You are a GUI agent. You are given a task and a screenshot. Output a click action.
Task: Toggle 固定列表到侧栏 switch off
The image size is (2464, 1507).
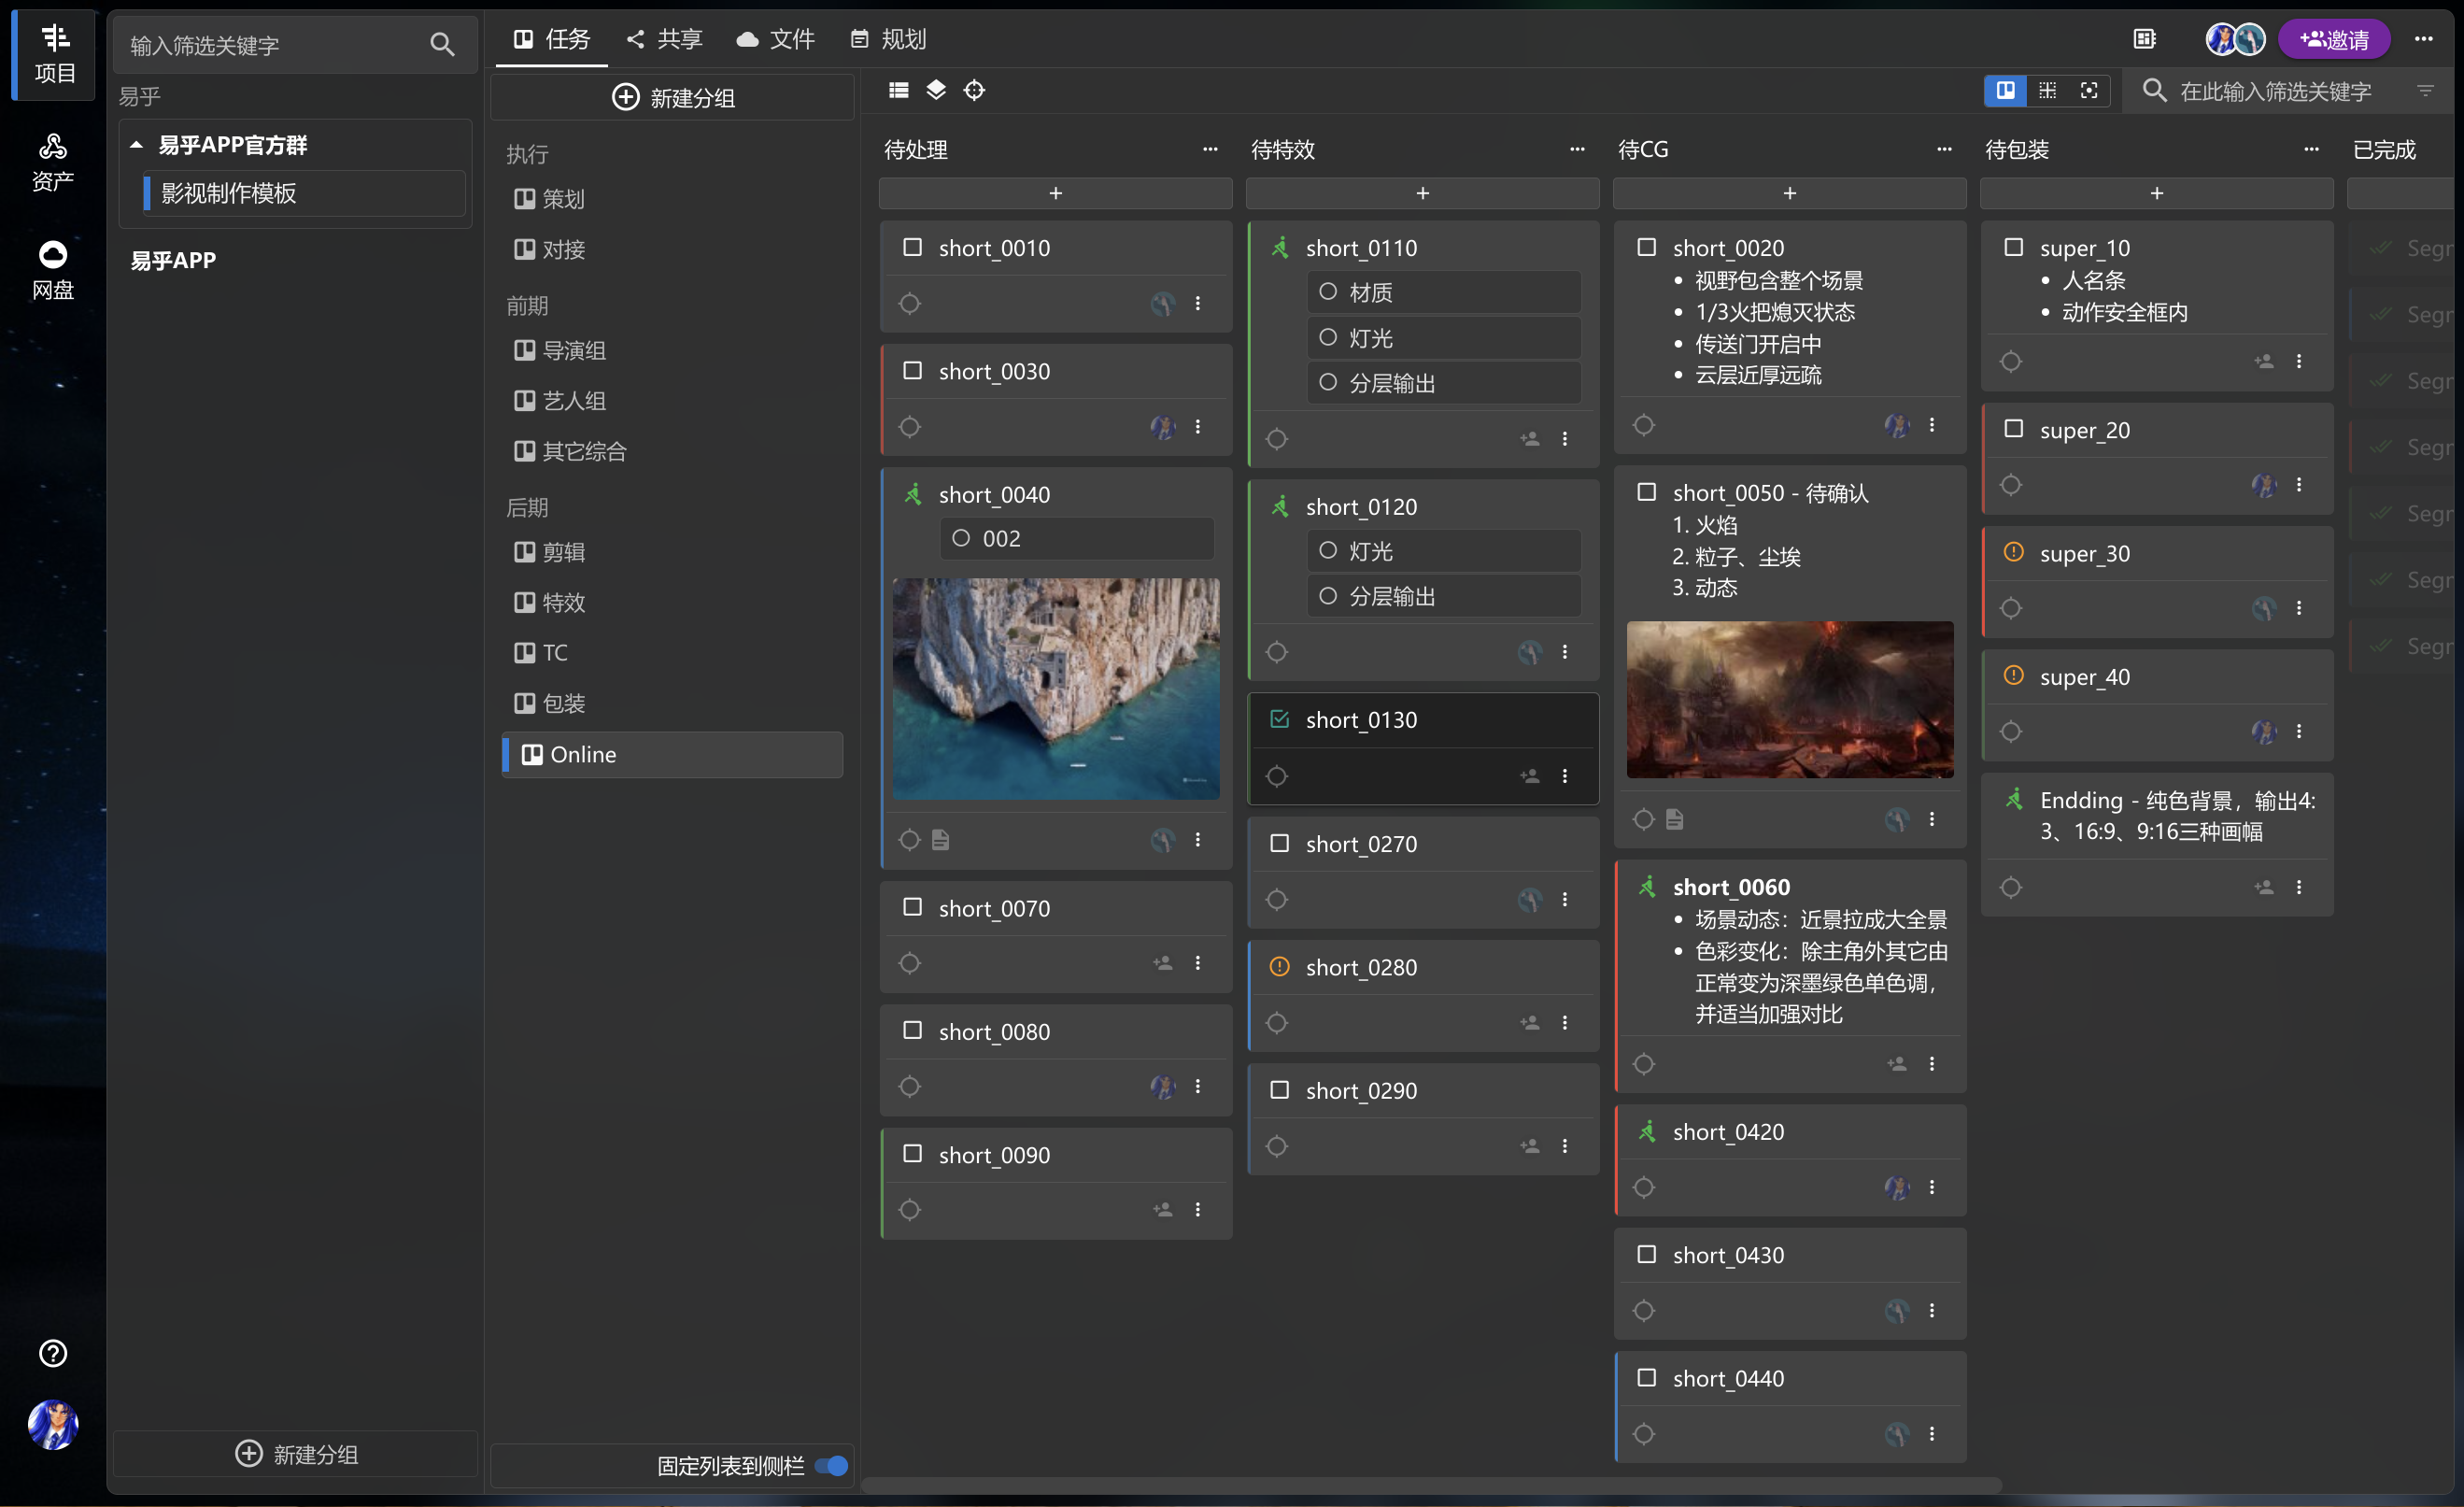coord(831,1465)
